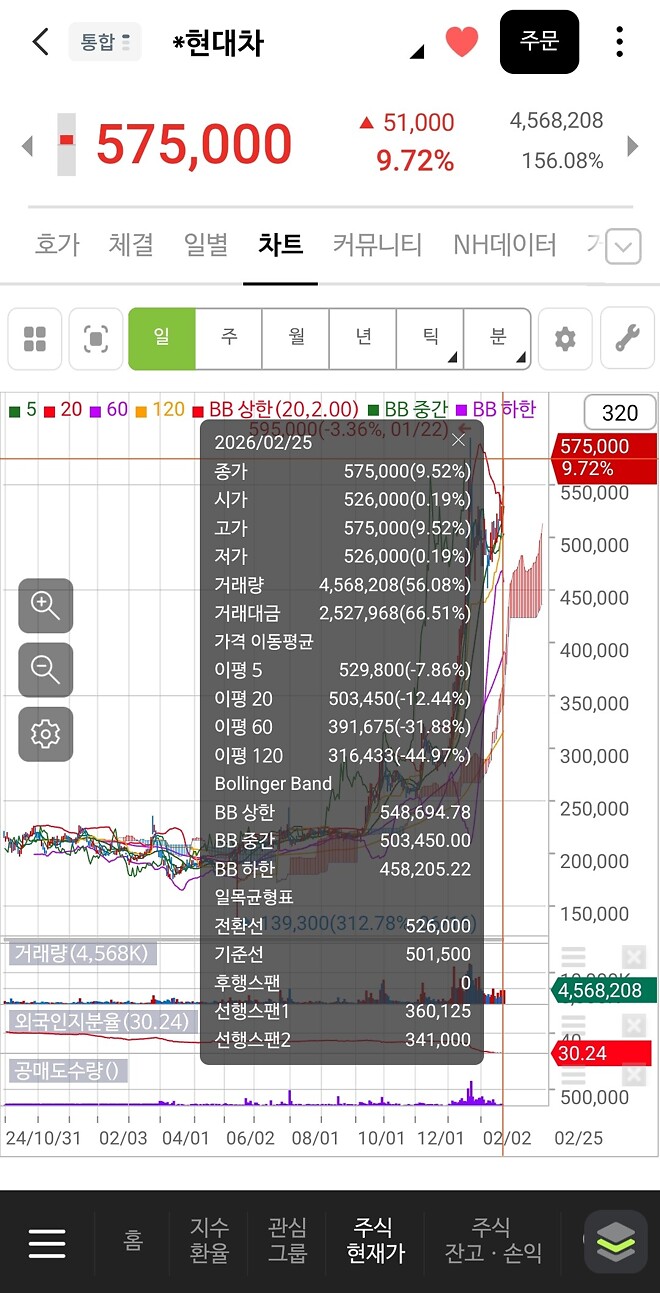Toggle the red heart favorite icon
Viewport: 660px width, 1293px height.
pyautogui.click(x=462, y=42)
